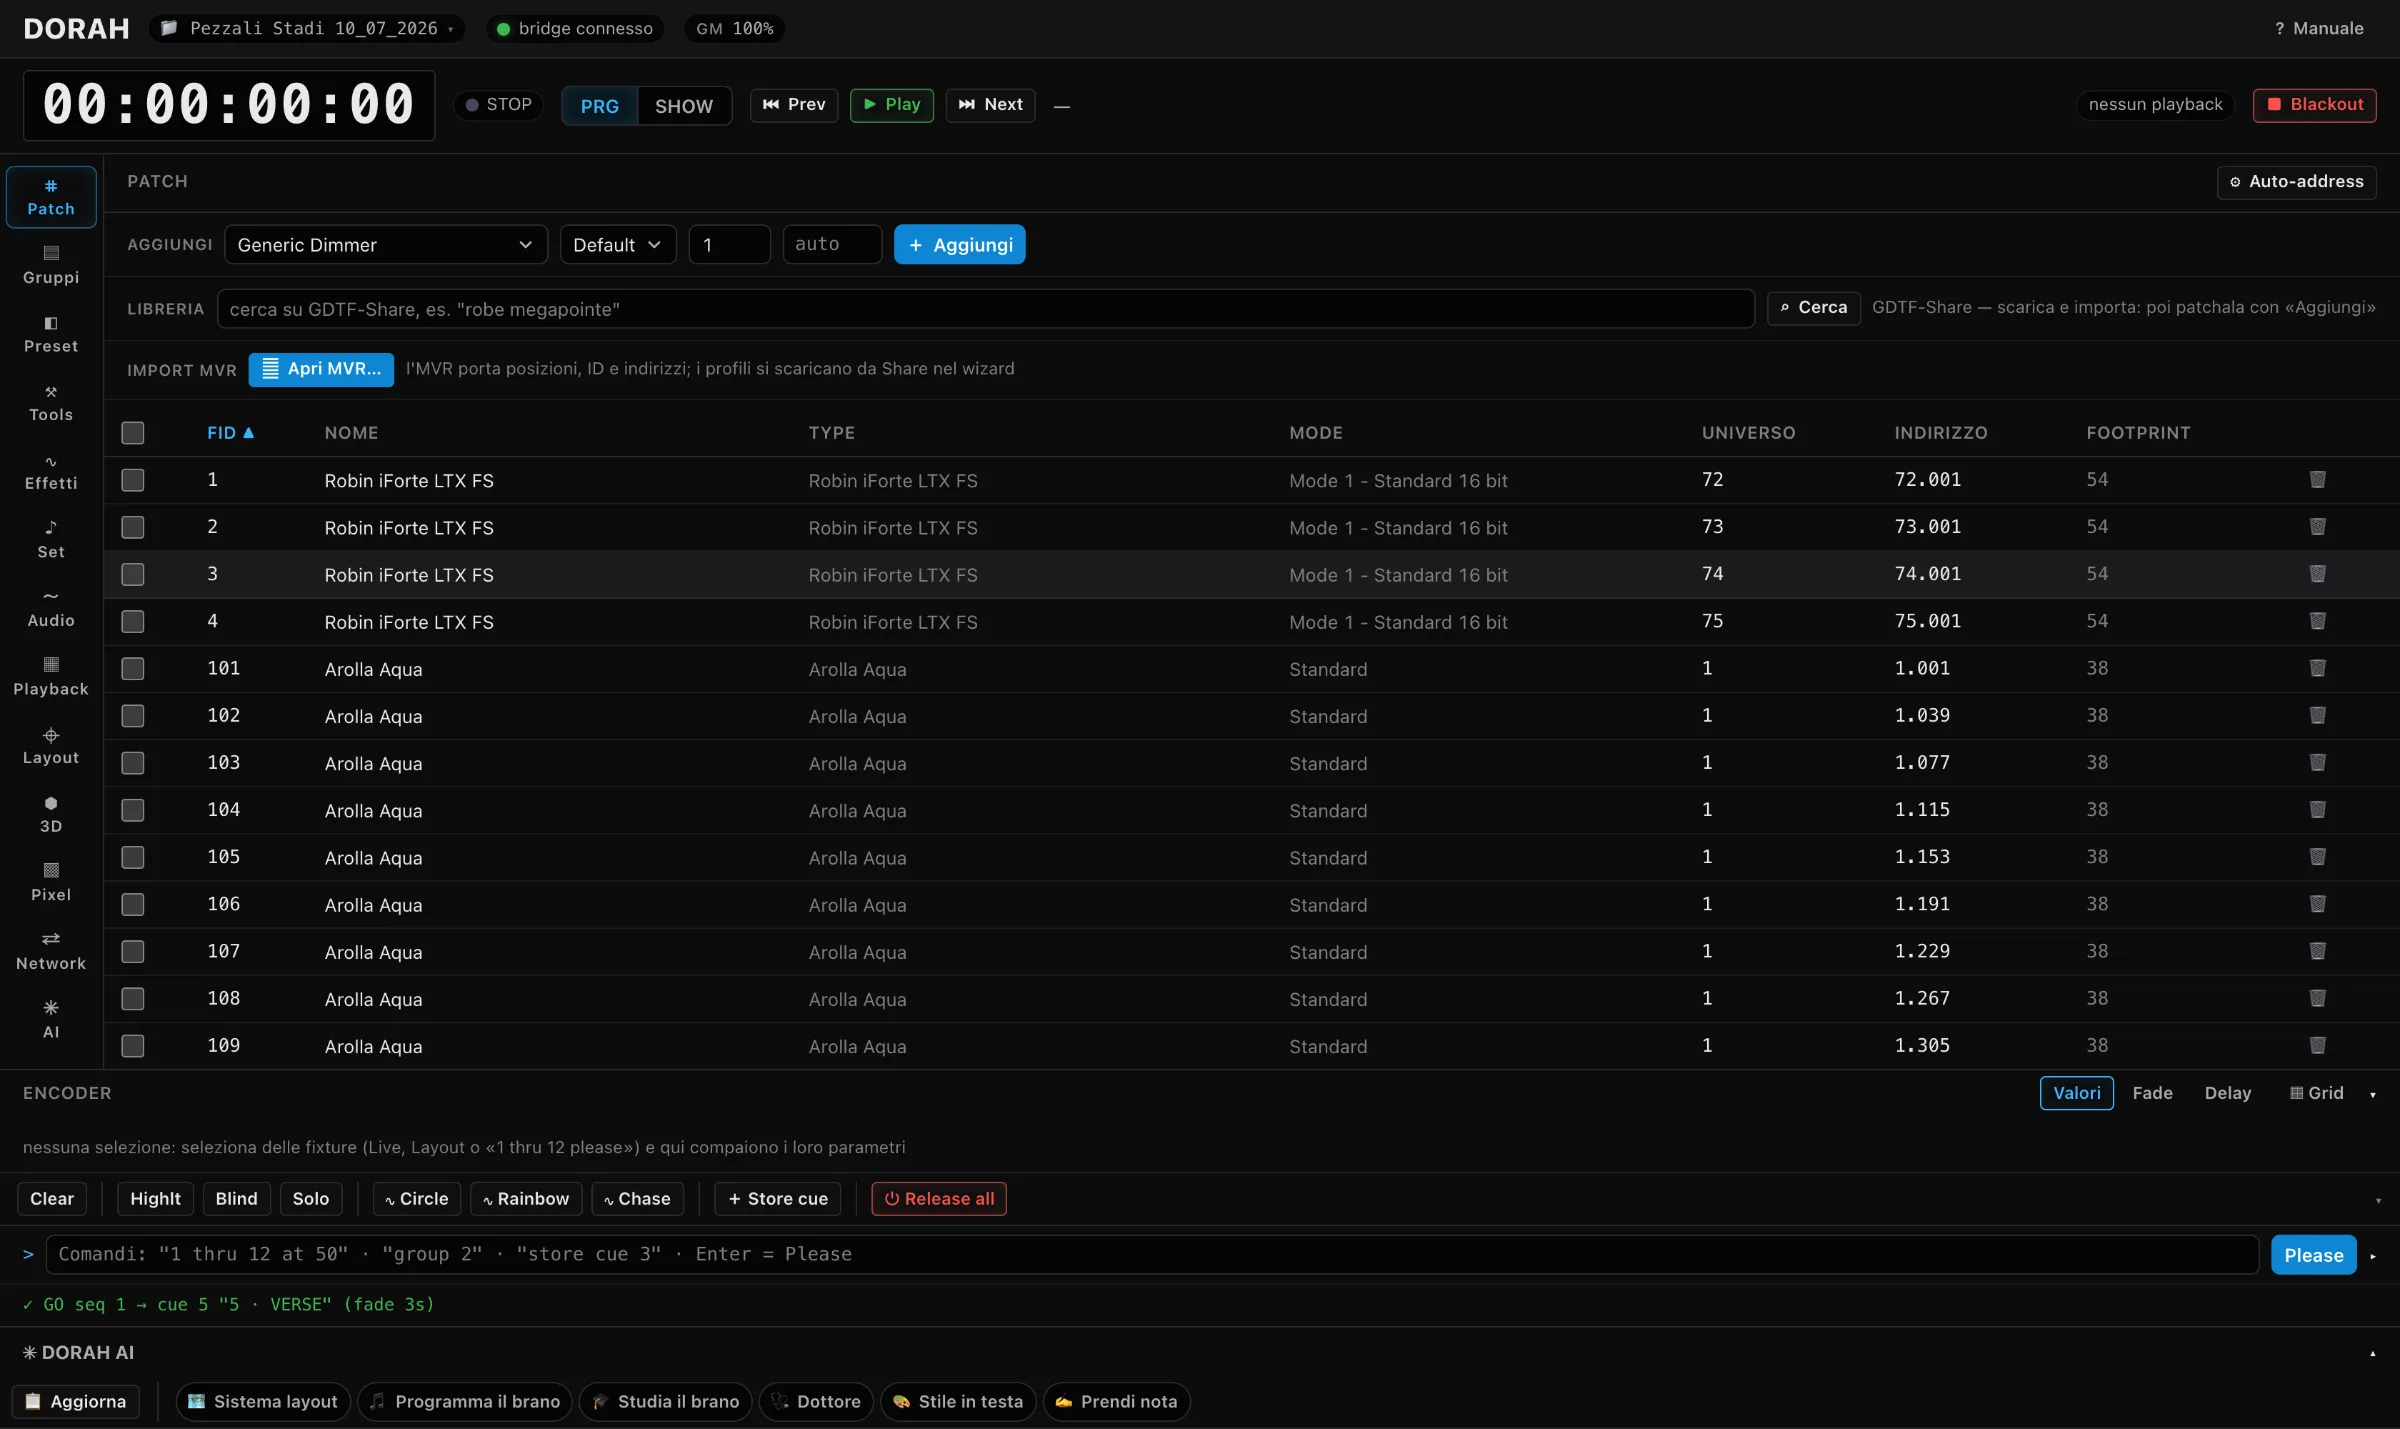Image resolution: width=2400 pixels, height=1429 pixels.
Task: Expand the command bar options arrow
Action: (2378, 1200)
